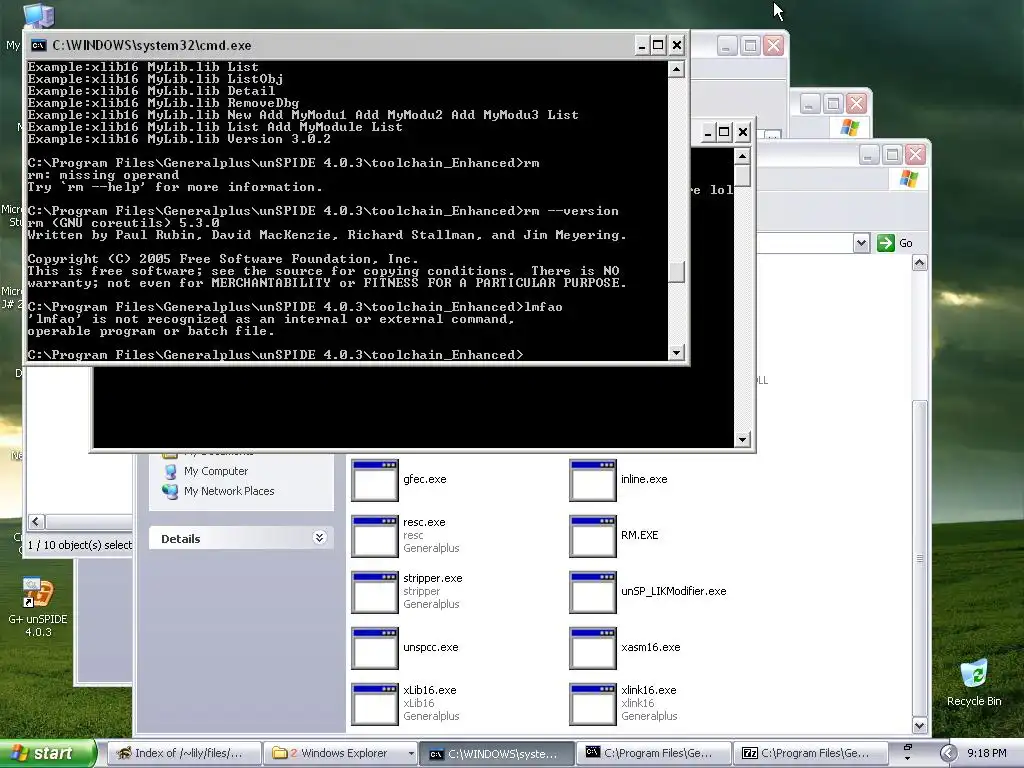Click Explorer file list scroll down arrow

click(x=920, y=725)
